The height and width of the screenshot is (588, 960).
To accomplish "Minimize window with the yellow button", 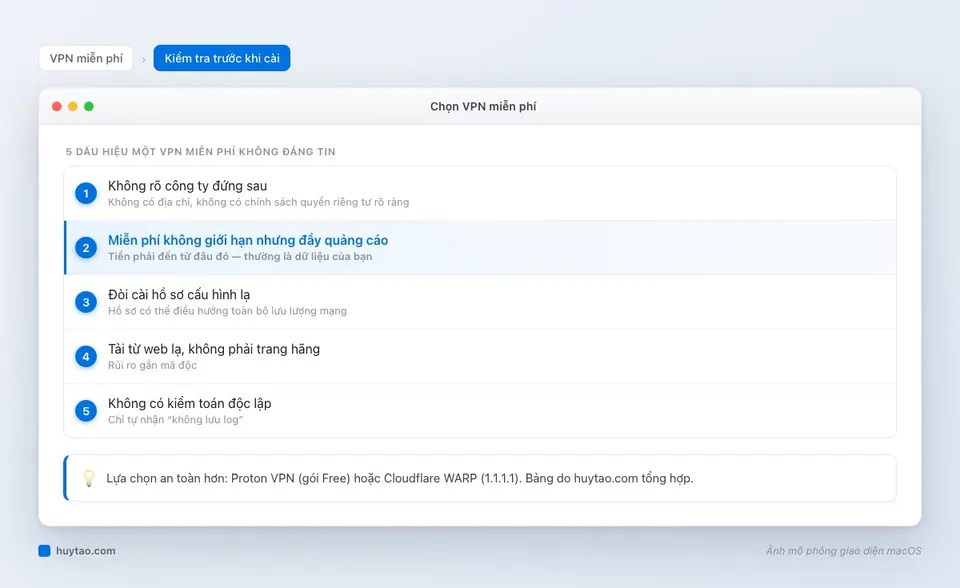I will [73, 107].
